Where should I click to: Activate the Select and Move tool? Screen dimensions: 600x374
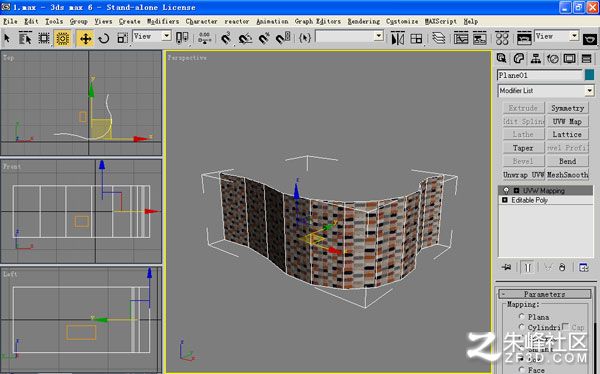(85, 38)
